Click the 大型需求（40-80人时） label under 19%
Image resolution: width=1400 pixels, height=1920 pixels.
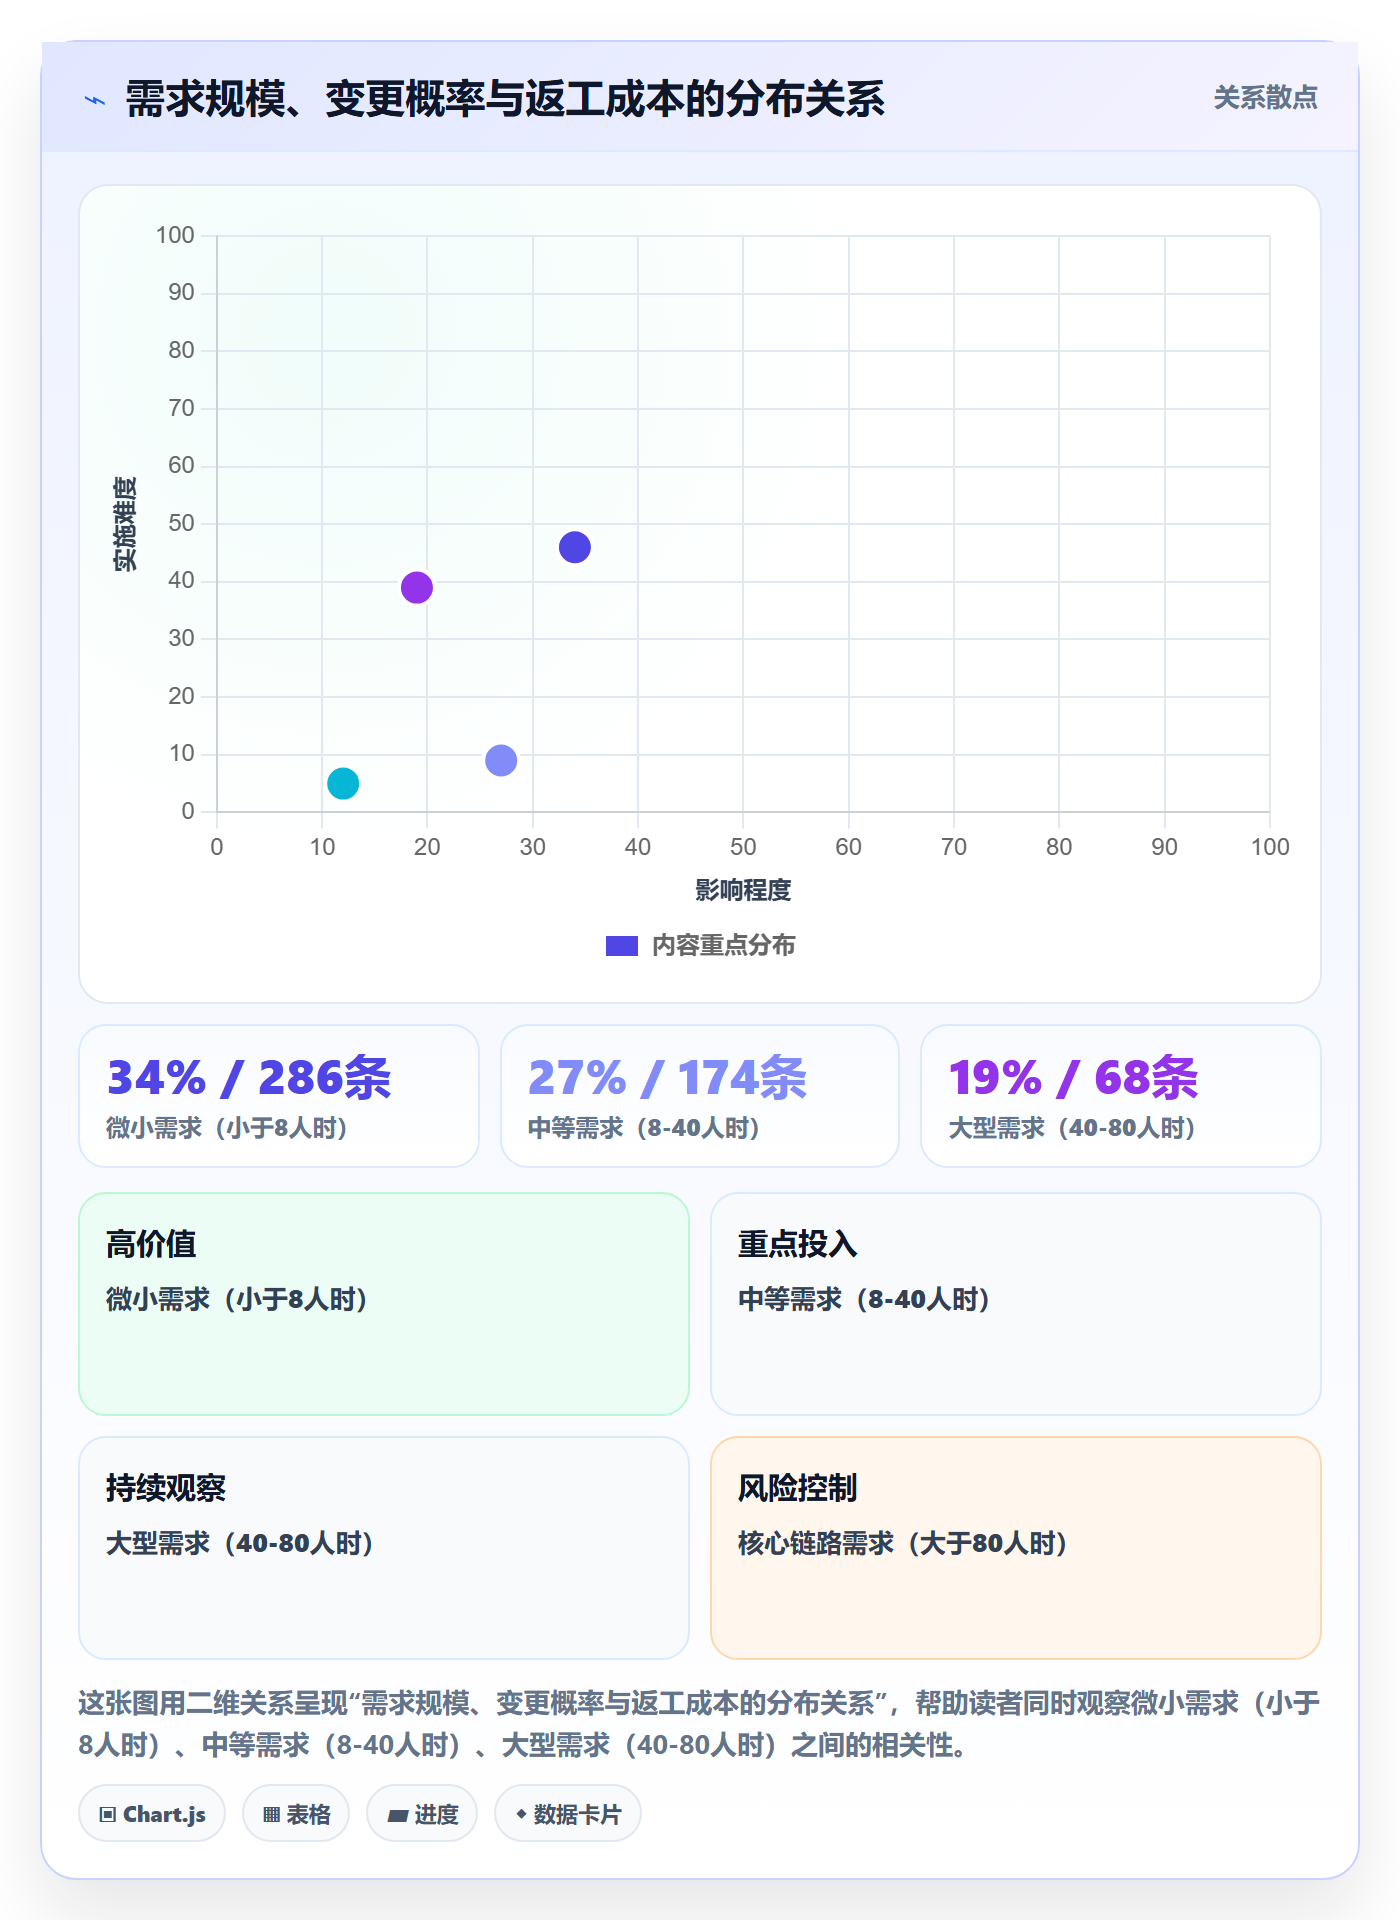pos(1073,1128)
